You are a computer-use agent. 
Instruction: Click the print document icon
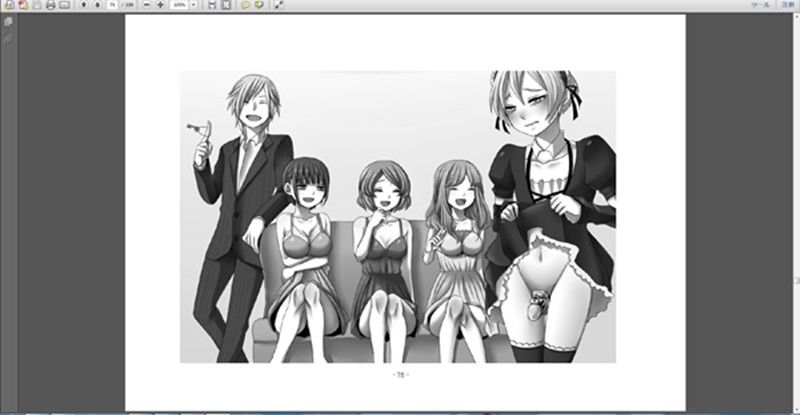[x=50, y=5]
